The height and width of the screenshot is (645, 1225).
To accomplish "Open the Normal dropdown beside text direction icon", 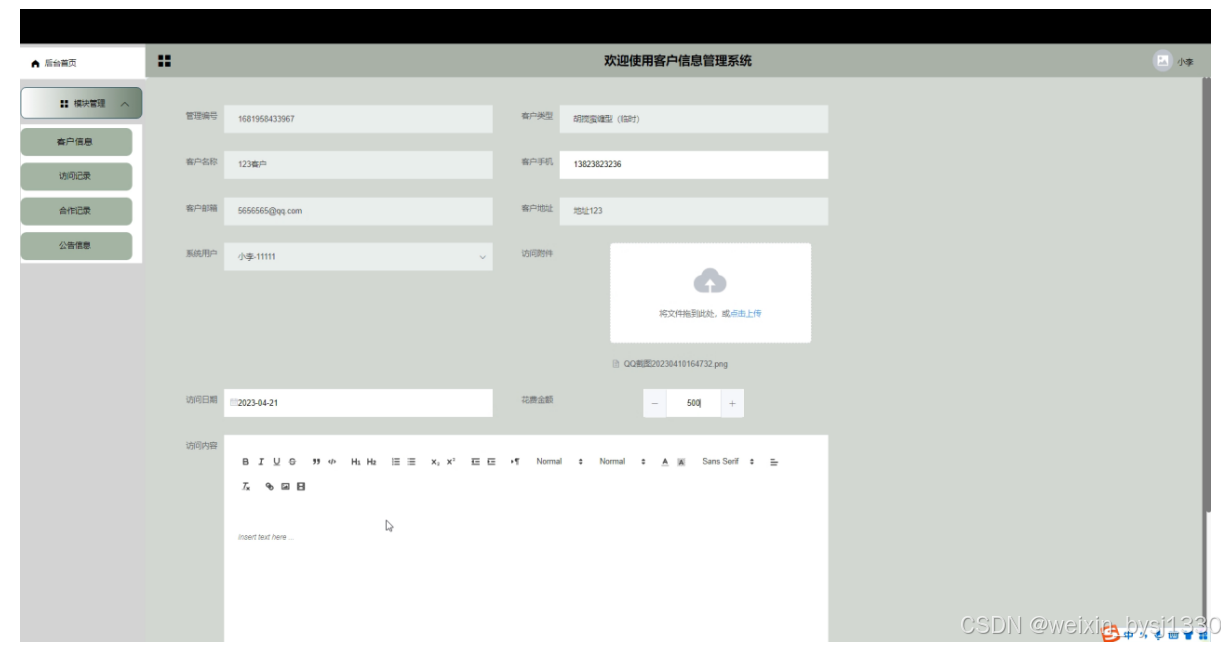I will click(559, 462).
